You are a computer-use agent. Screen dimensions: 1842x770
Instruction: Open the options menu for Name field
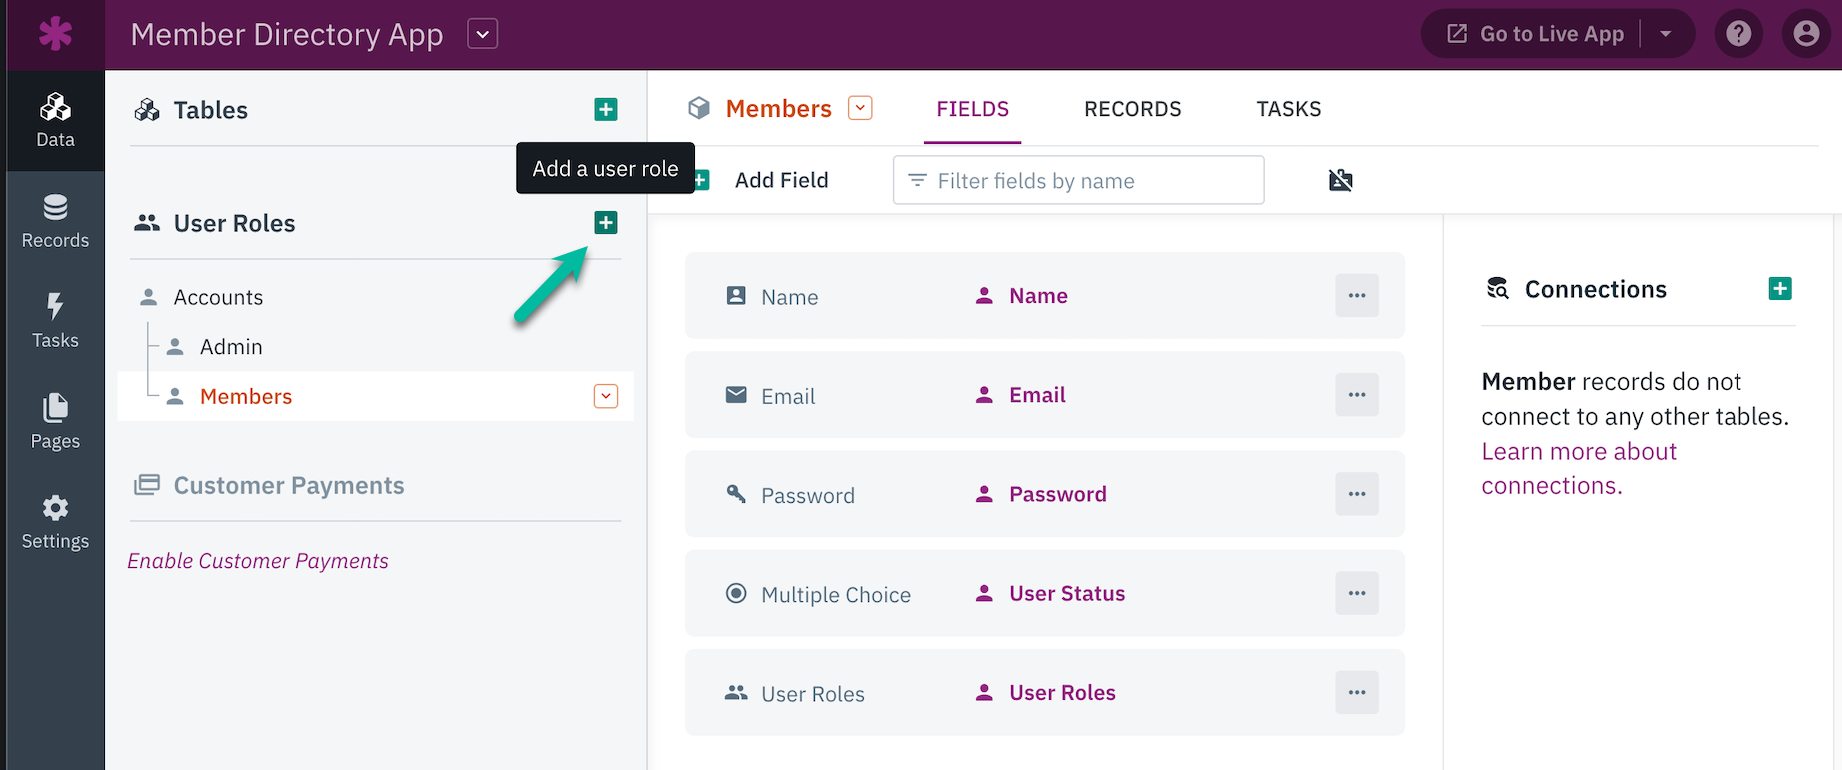(1357, 295)
